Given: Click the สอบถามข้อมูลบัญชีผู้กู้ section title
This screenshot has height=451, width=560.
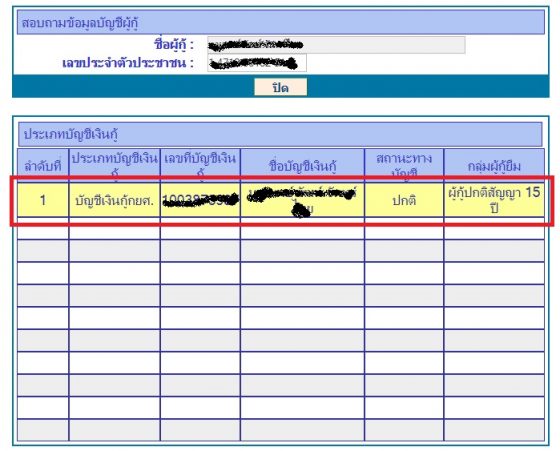Looking at the screenshot, I should click(80, 23).
